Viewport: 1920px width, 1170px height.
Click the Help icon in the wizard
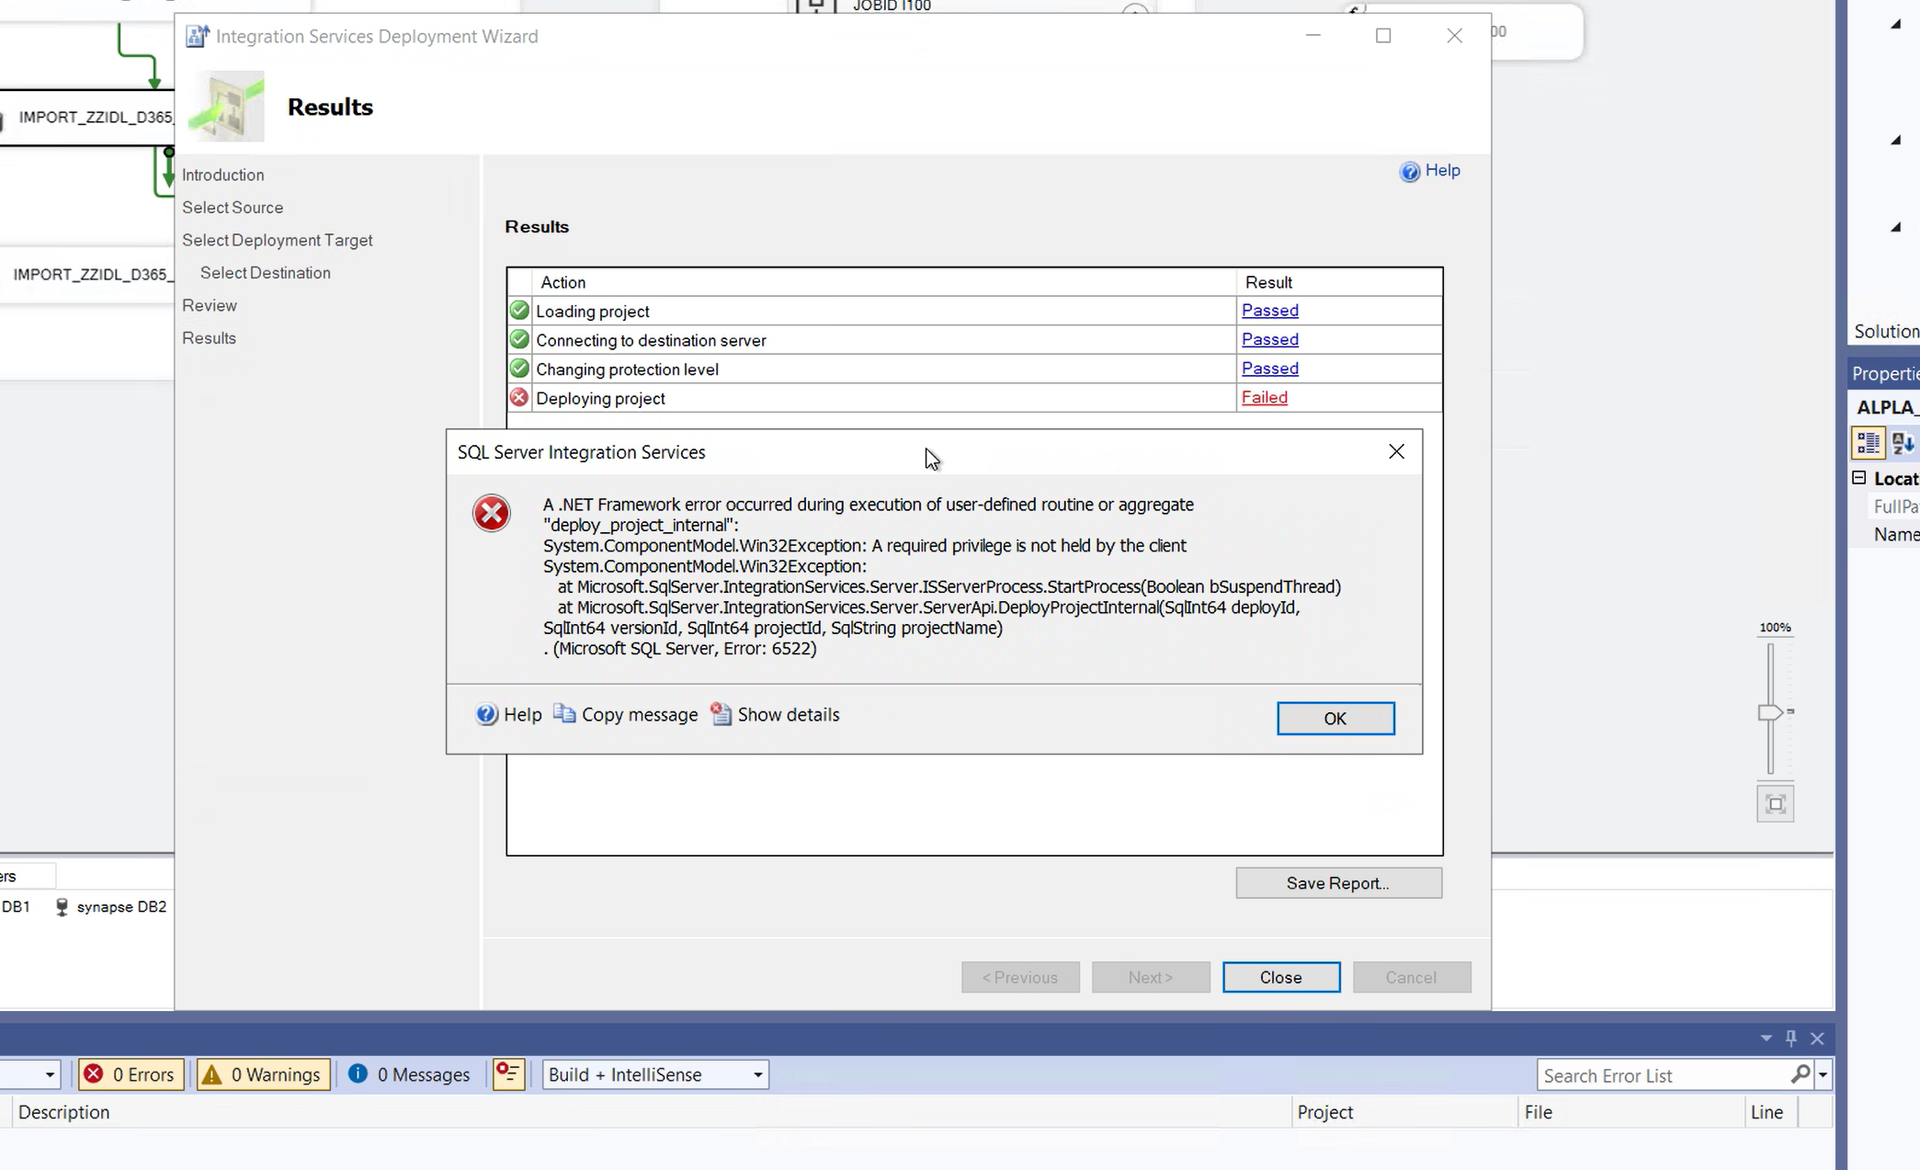pyautogui.click(x=1410, y=171)
